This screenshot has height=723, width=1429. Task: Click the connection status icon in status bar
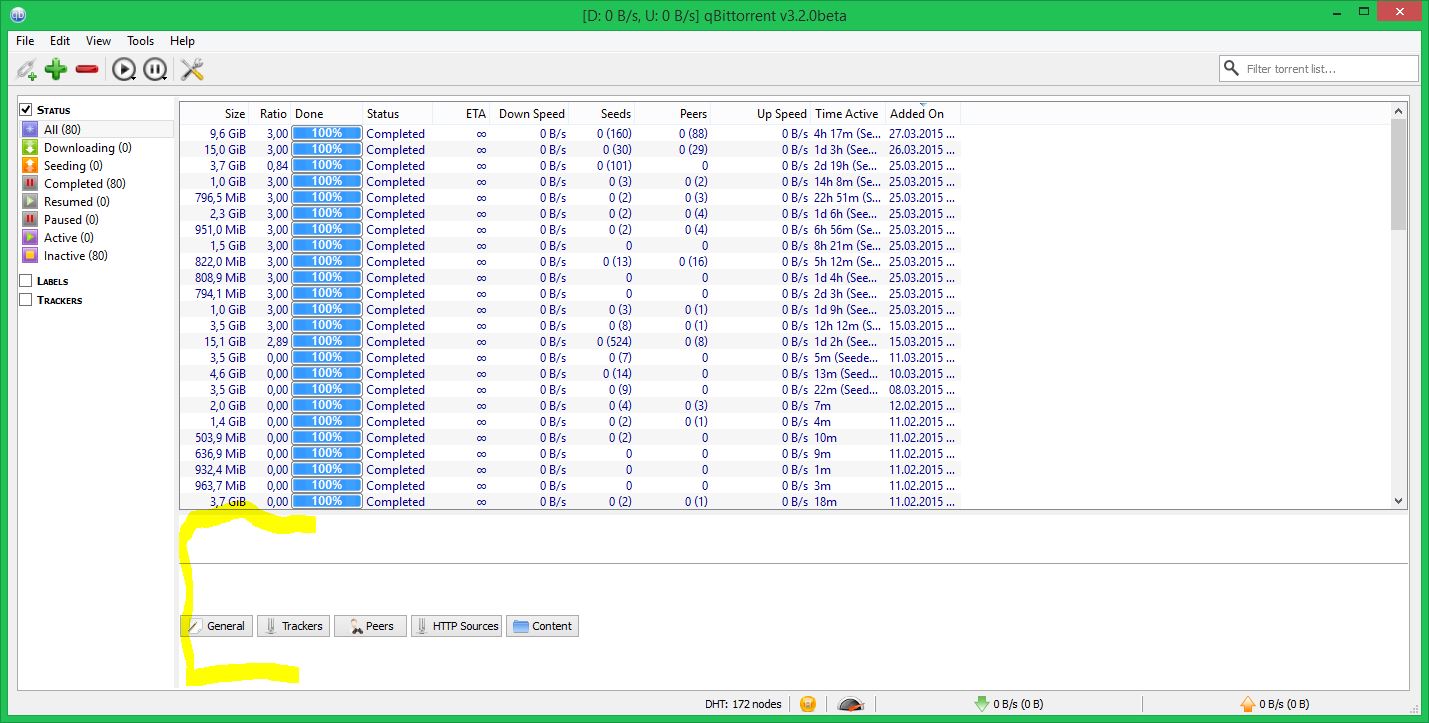coord(808,704)
